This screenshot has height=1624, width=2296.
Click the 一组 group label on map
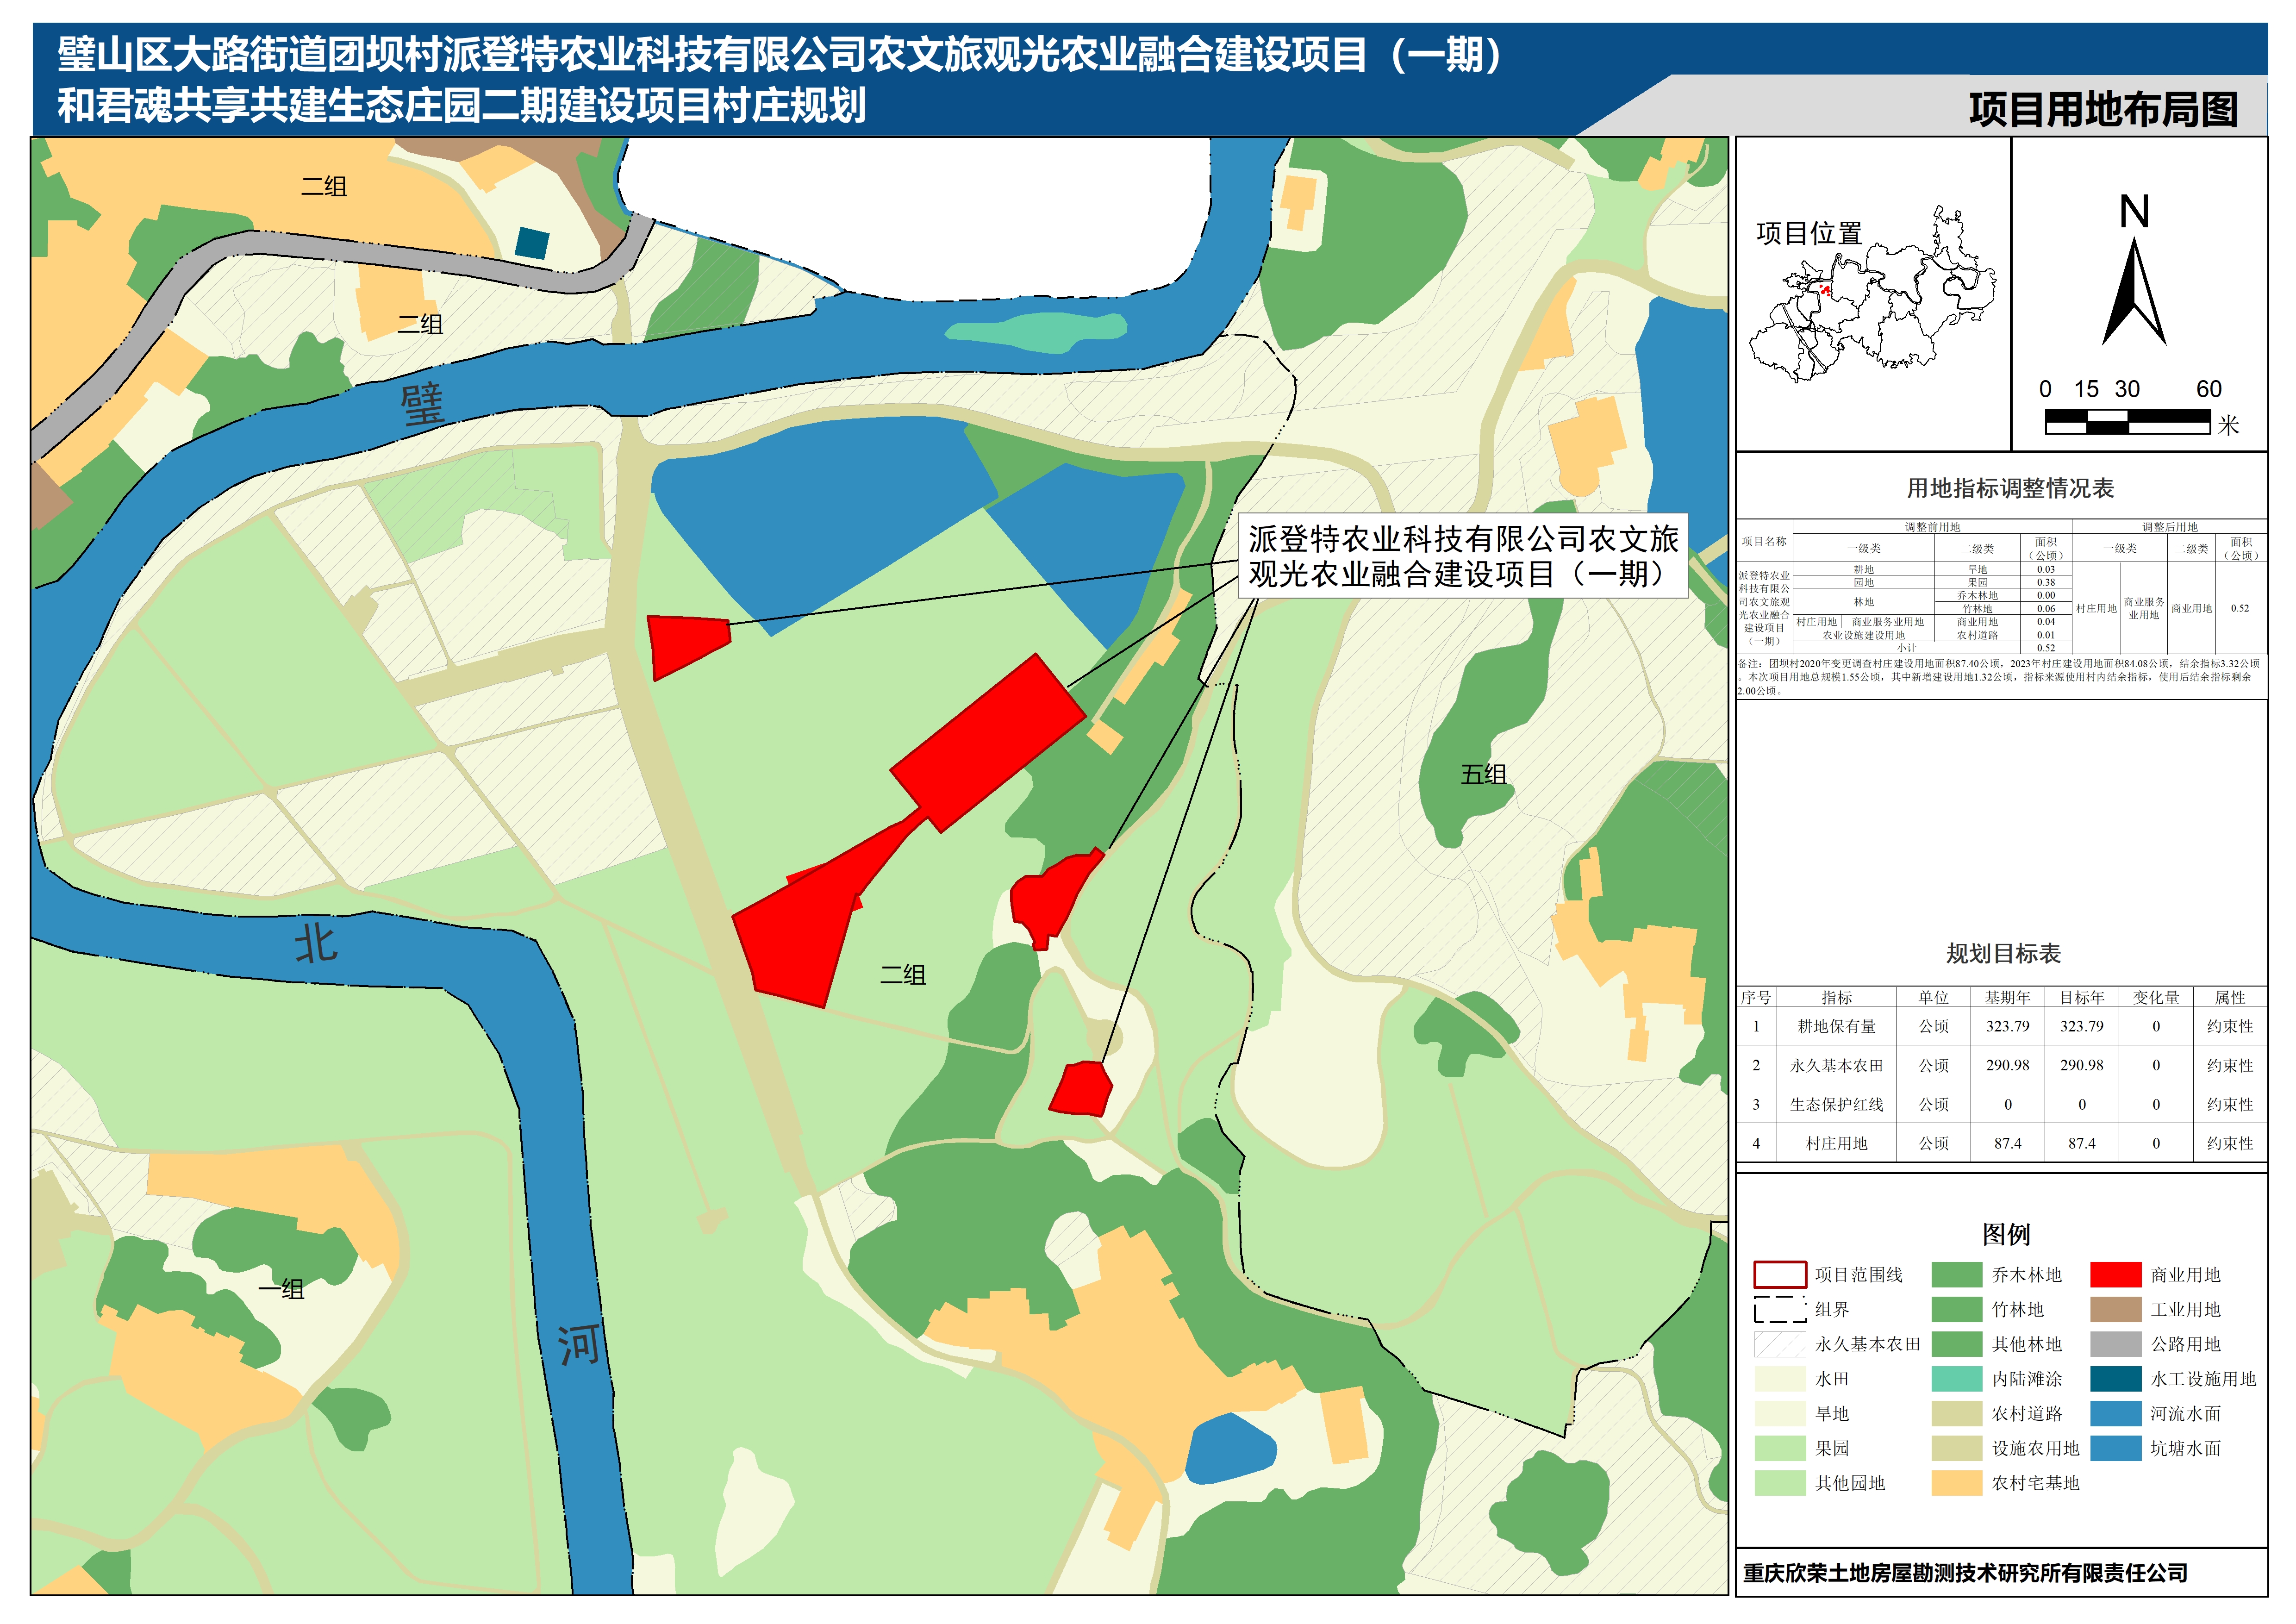(281, 1289)
